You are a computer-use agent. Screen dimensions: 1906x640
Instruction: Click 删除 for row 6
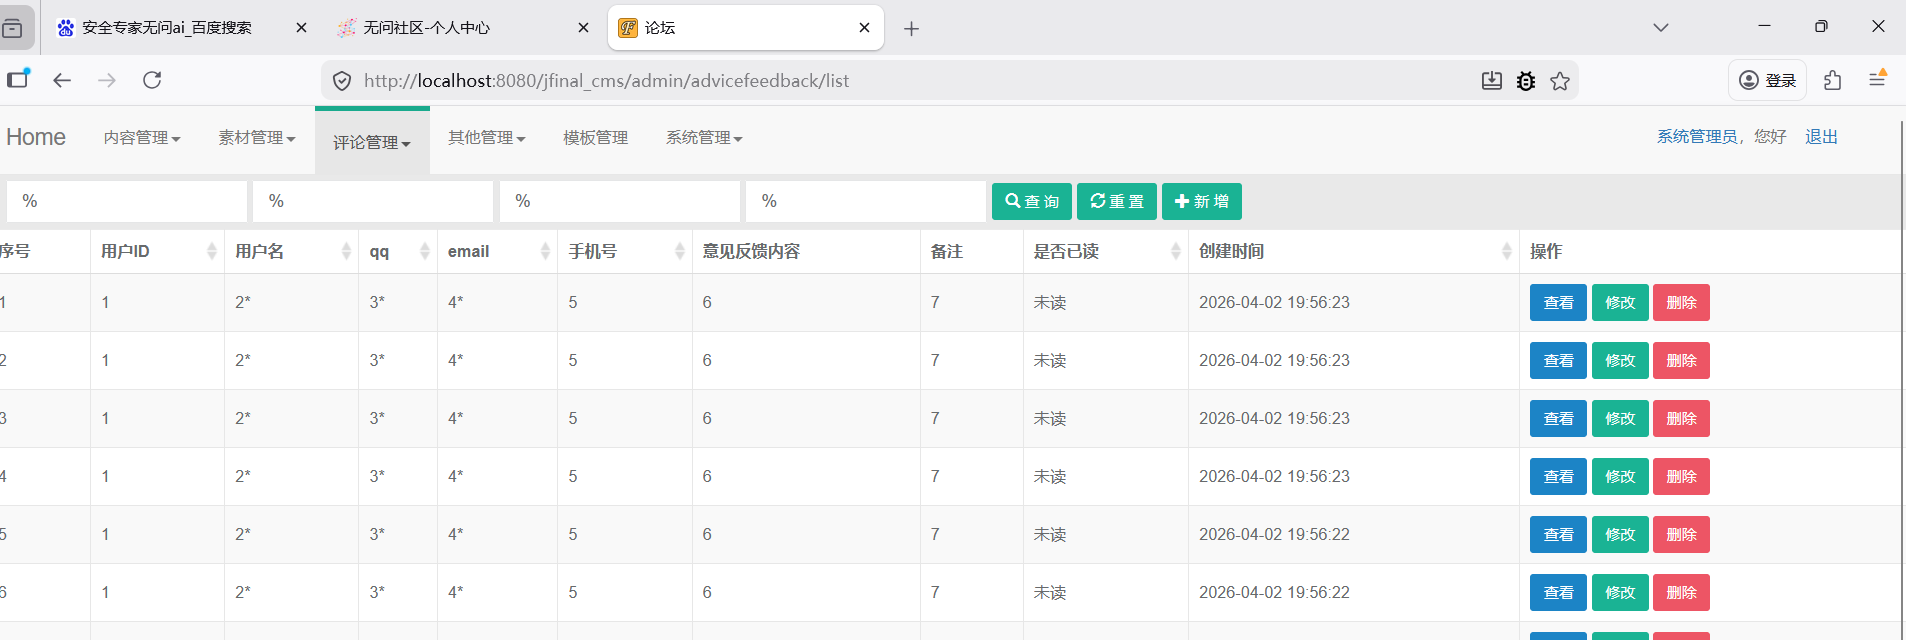pyautogui.click(x=1681, y=593)
